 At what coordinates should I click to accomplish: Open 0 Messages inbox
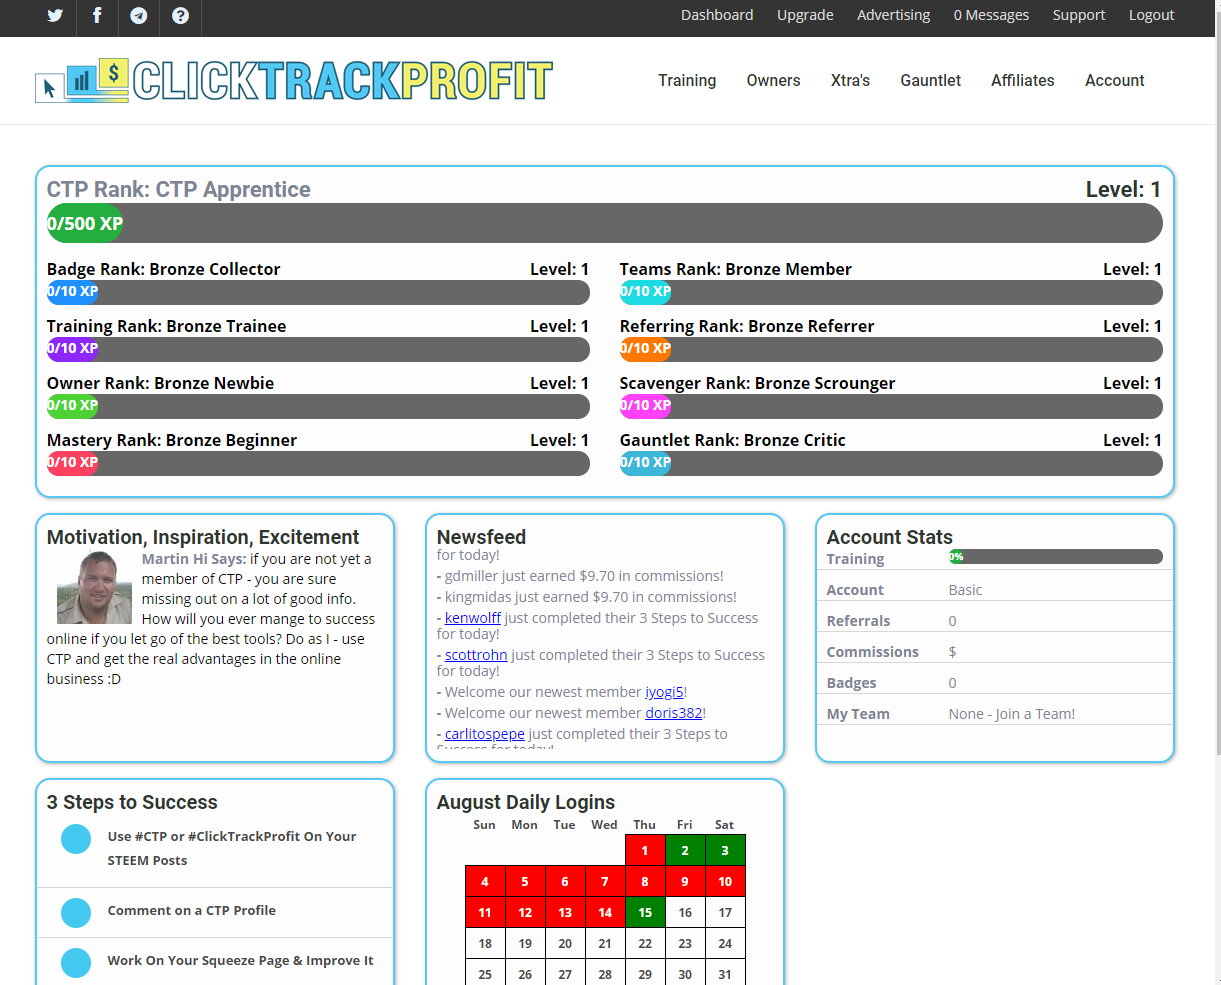pyautogui.click(x=991, y=15)
